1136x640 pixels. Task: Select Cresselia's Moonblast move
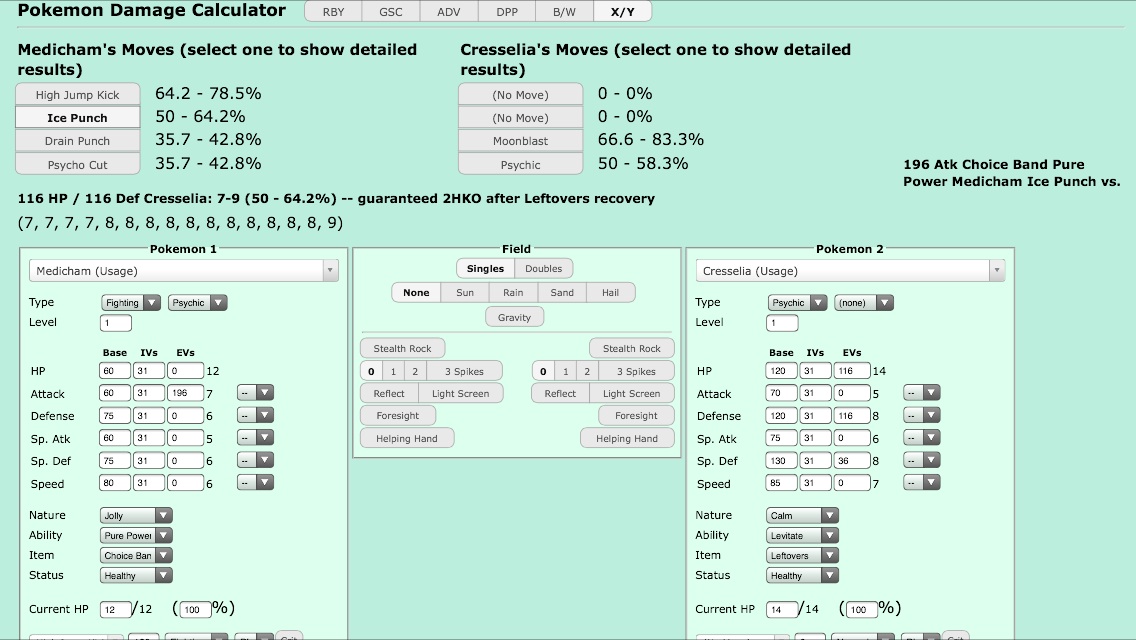coord(520,141)
